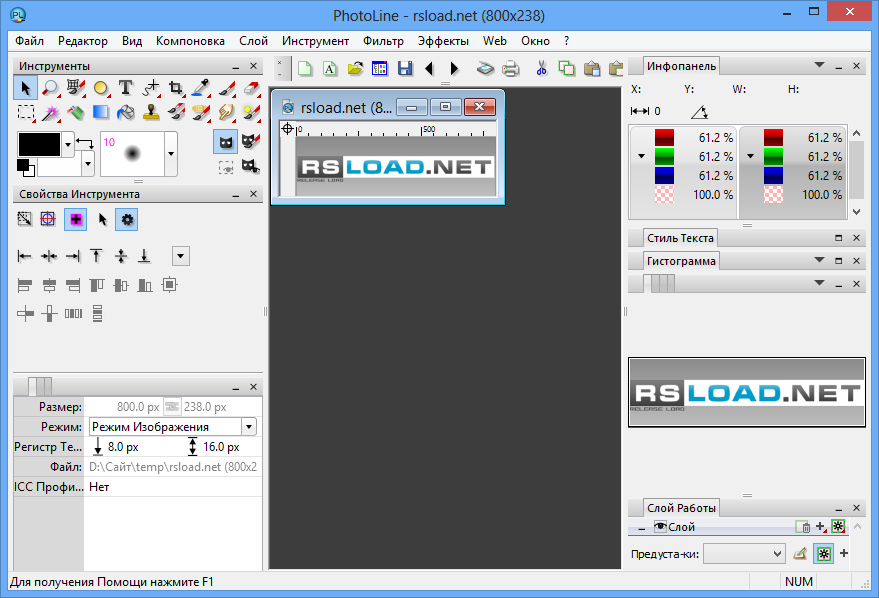The image size is (879, 598).
Task: Select the arrow pointer tool
Action: 25,88
